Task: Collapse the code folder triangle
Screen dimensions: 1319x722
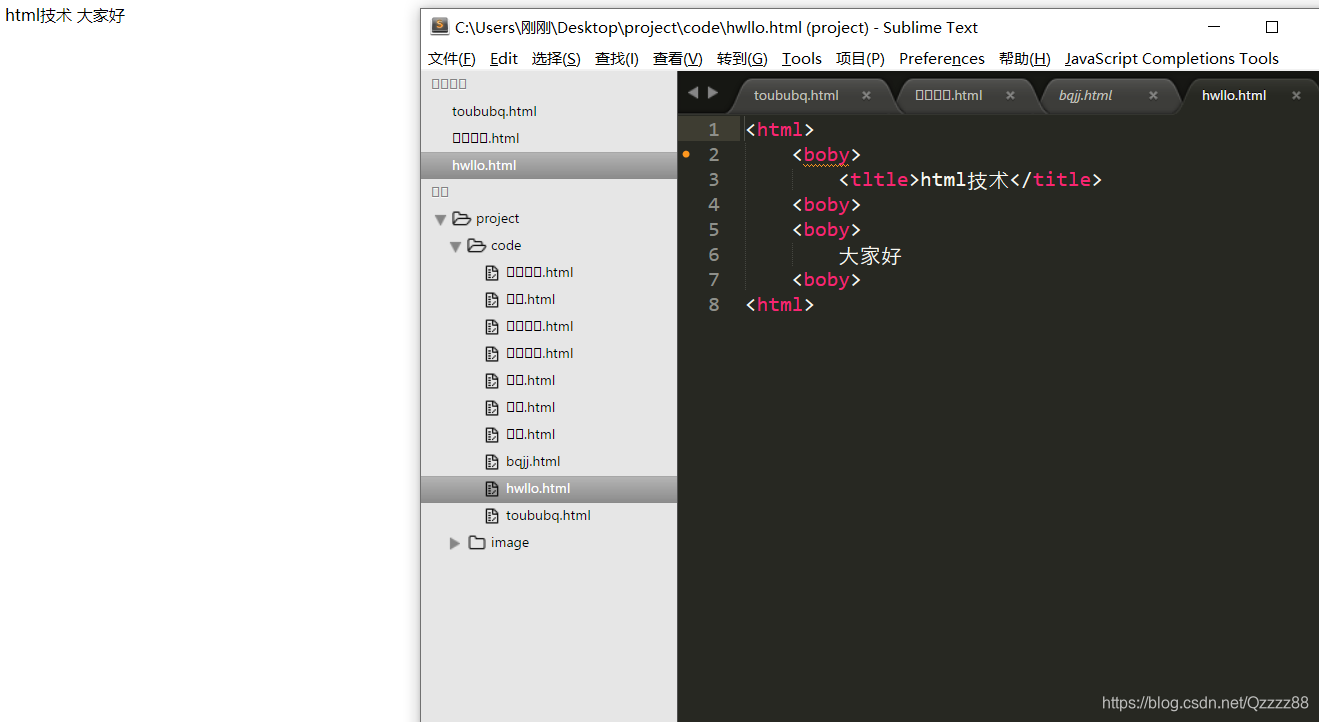Action: coord(455,246)
